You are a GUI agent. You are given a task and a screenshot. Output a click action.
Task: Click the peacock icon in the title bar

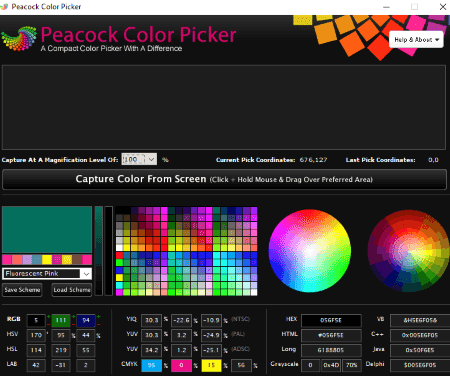[4, 7]
